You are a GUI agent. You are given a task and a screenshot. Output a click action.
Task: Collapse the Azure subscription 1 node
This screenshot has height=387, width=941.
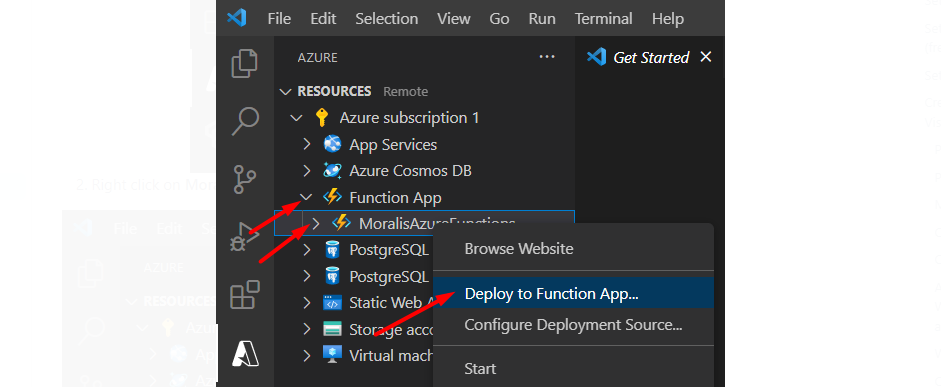click(x=296, y=118)
